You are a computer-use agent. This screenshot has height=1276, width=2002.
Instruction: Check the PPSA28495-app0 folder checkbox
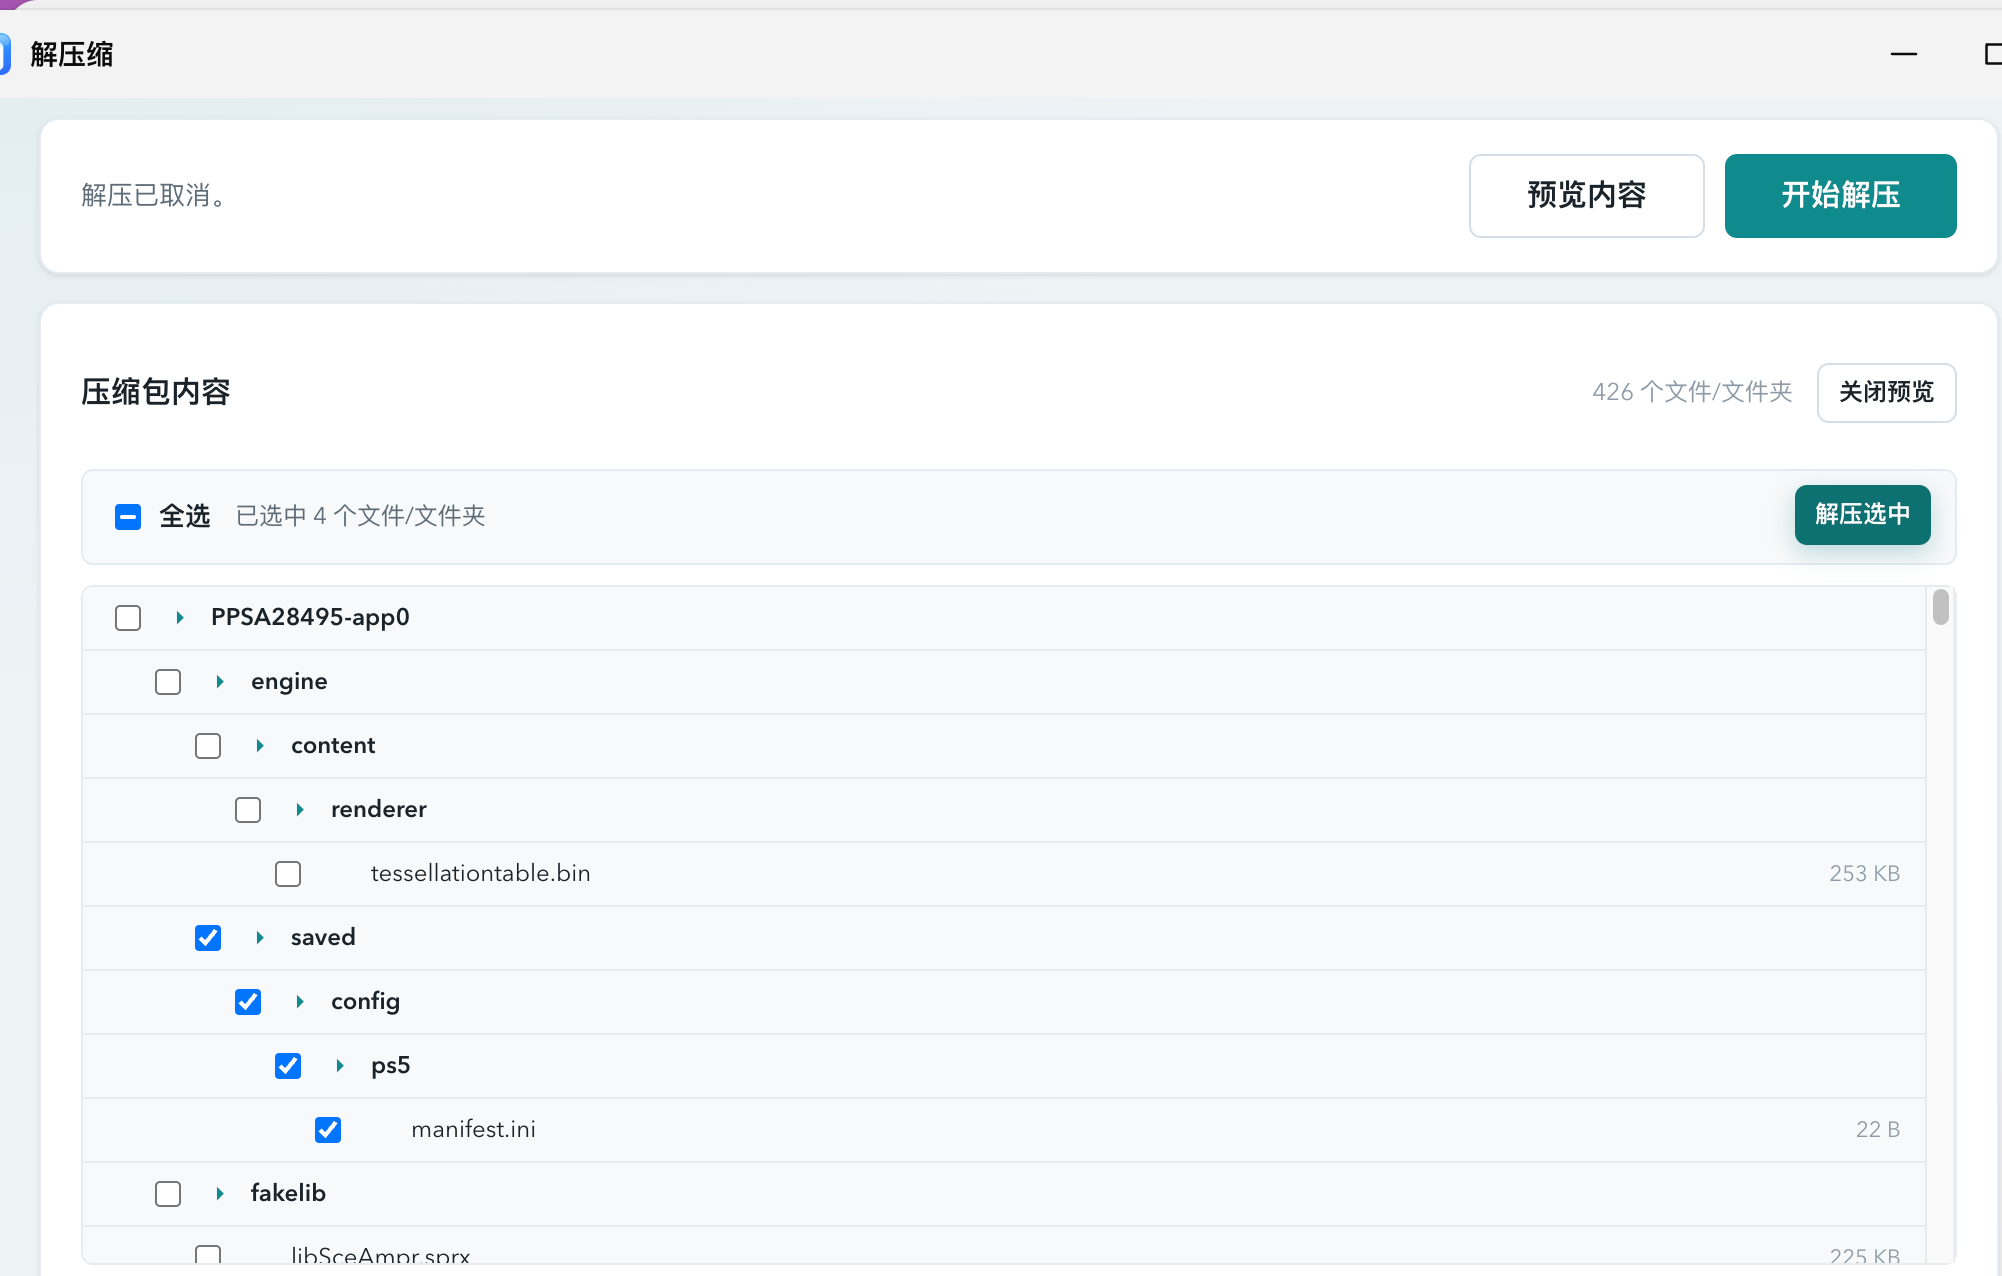[128, 618]
